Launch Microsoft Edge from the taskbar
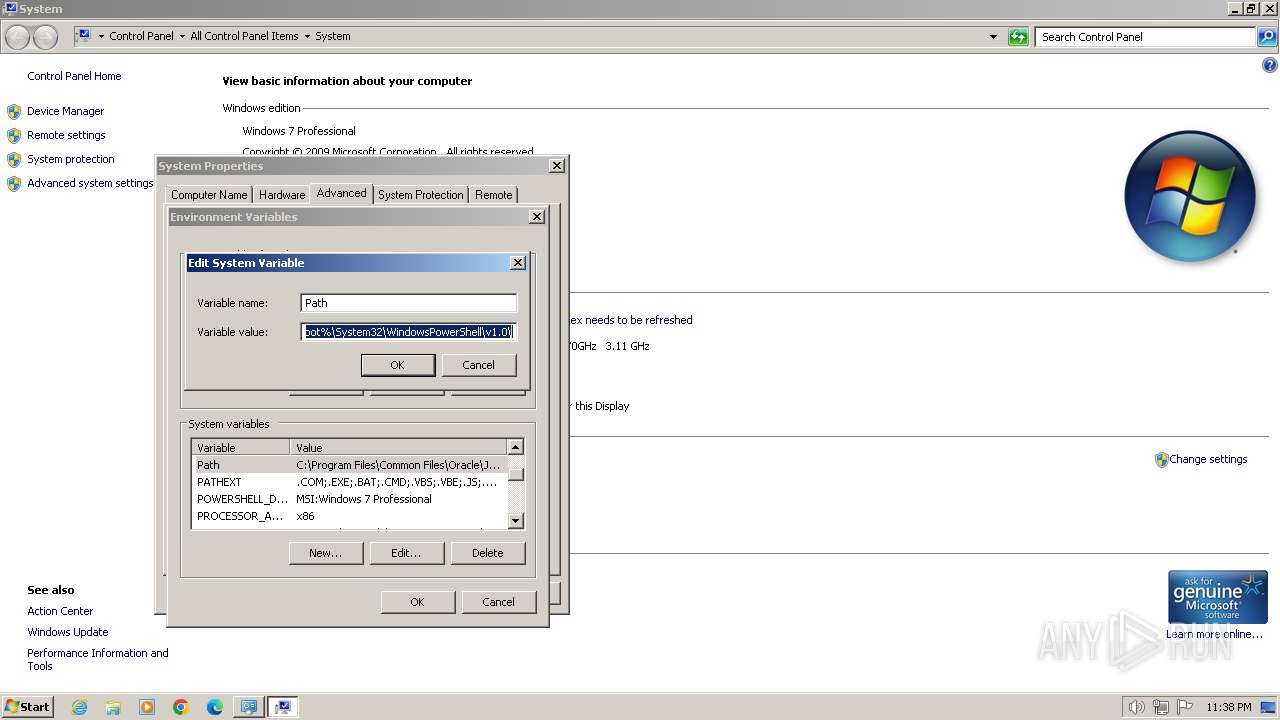 (215, 707)
